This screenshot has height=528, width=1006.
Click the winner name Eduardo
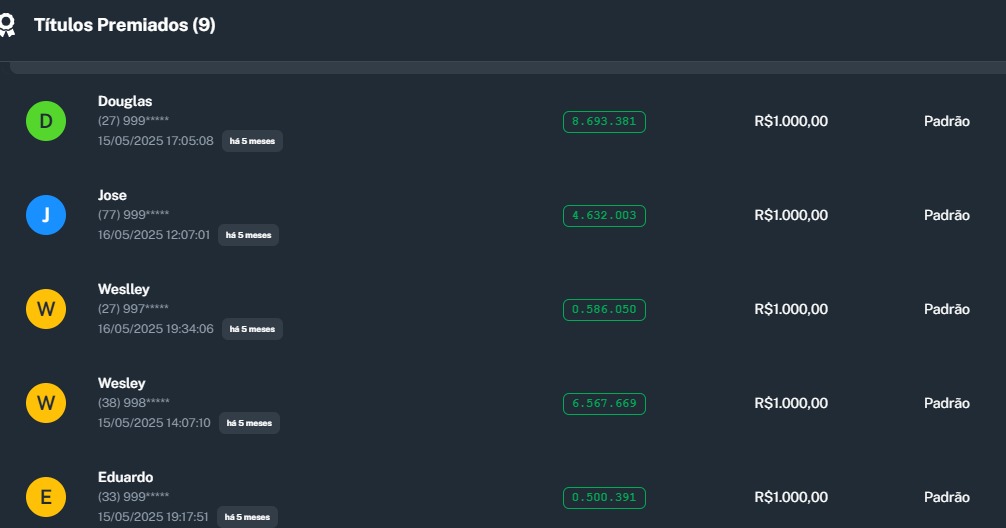coord(125,477)
